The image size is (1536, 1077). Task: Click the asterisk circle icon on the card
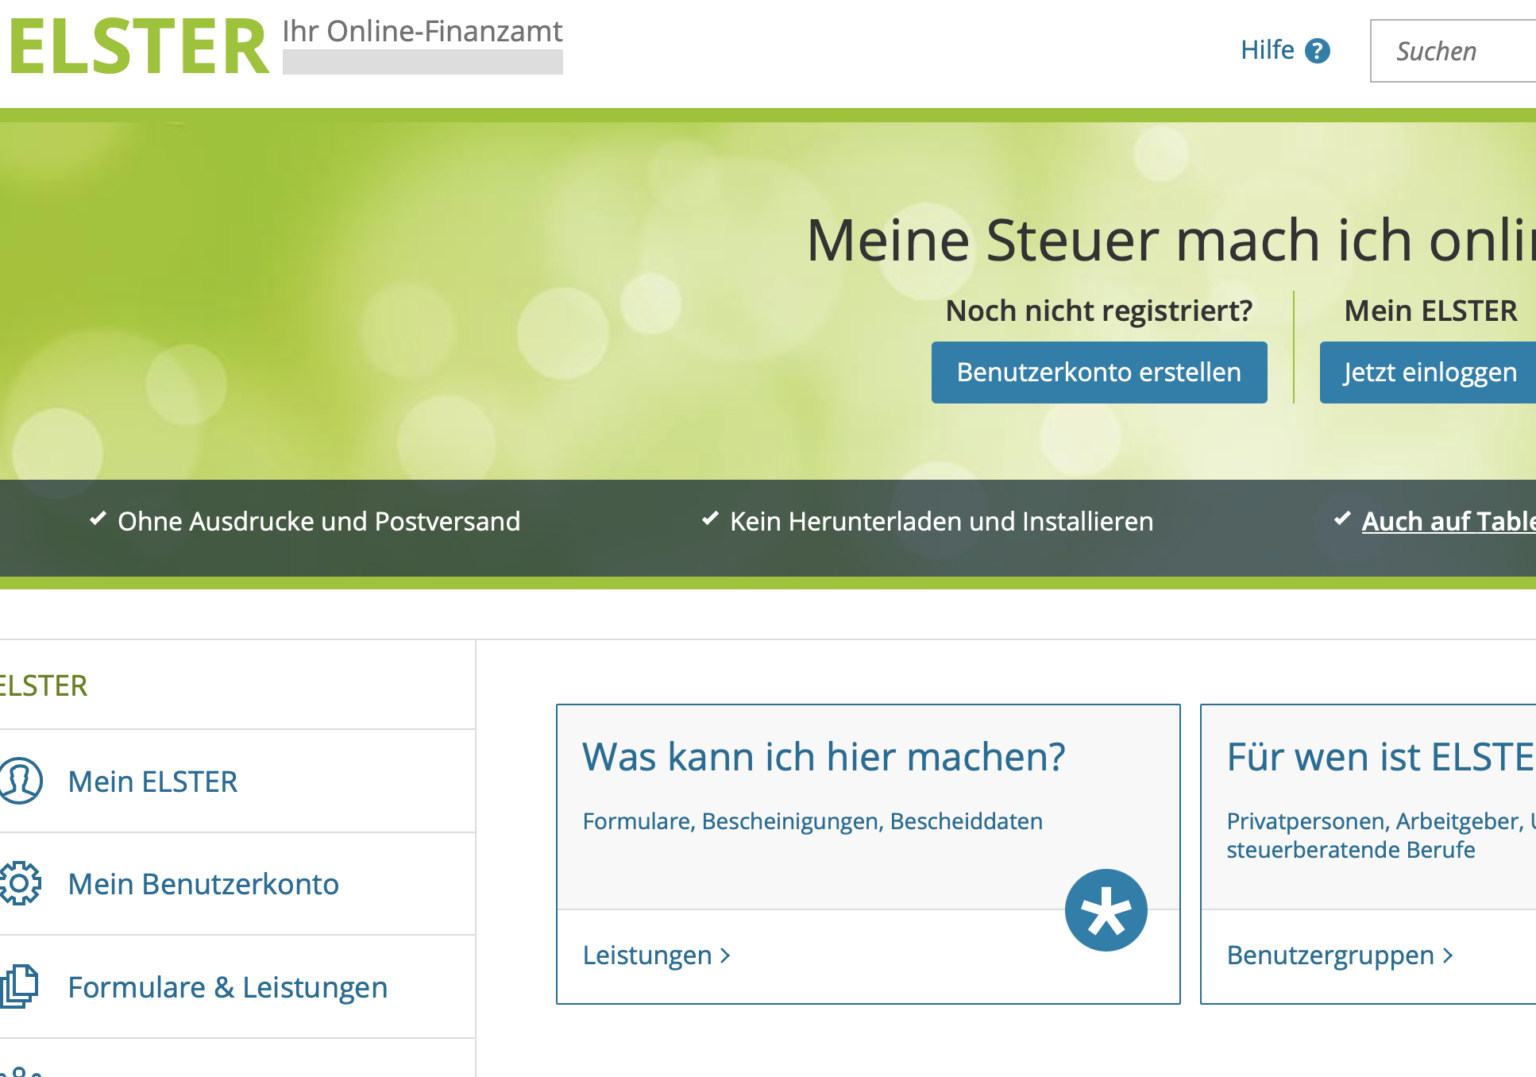pyautogui.click(x=1105, y=910)
